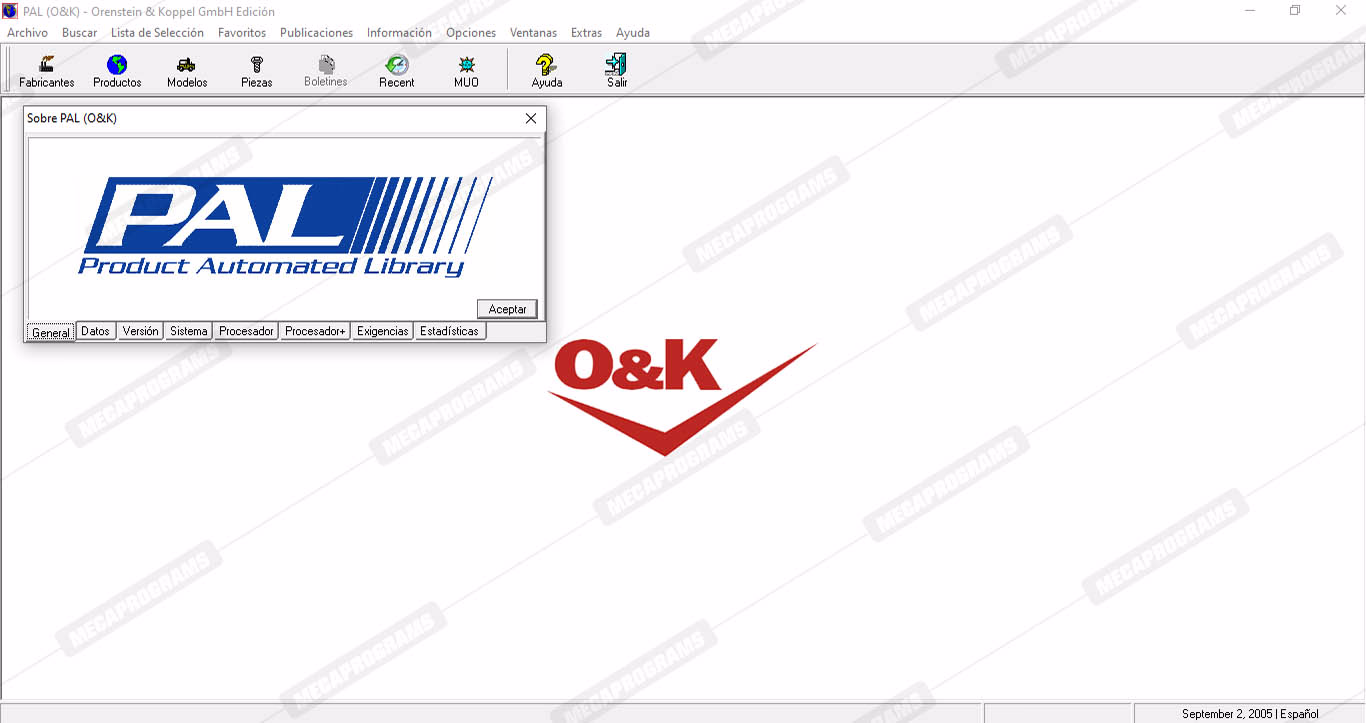This screenshot has height=723, width=1366.
Task: Open the Ayuda question mark icon
Action: tap(547, 71)
